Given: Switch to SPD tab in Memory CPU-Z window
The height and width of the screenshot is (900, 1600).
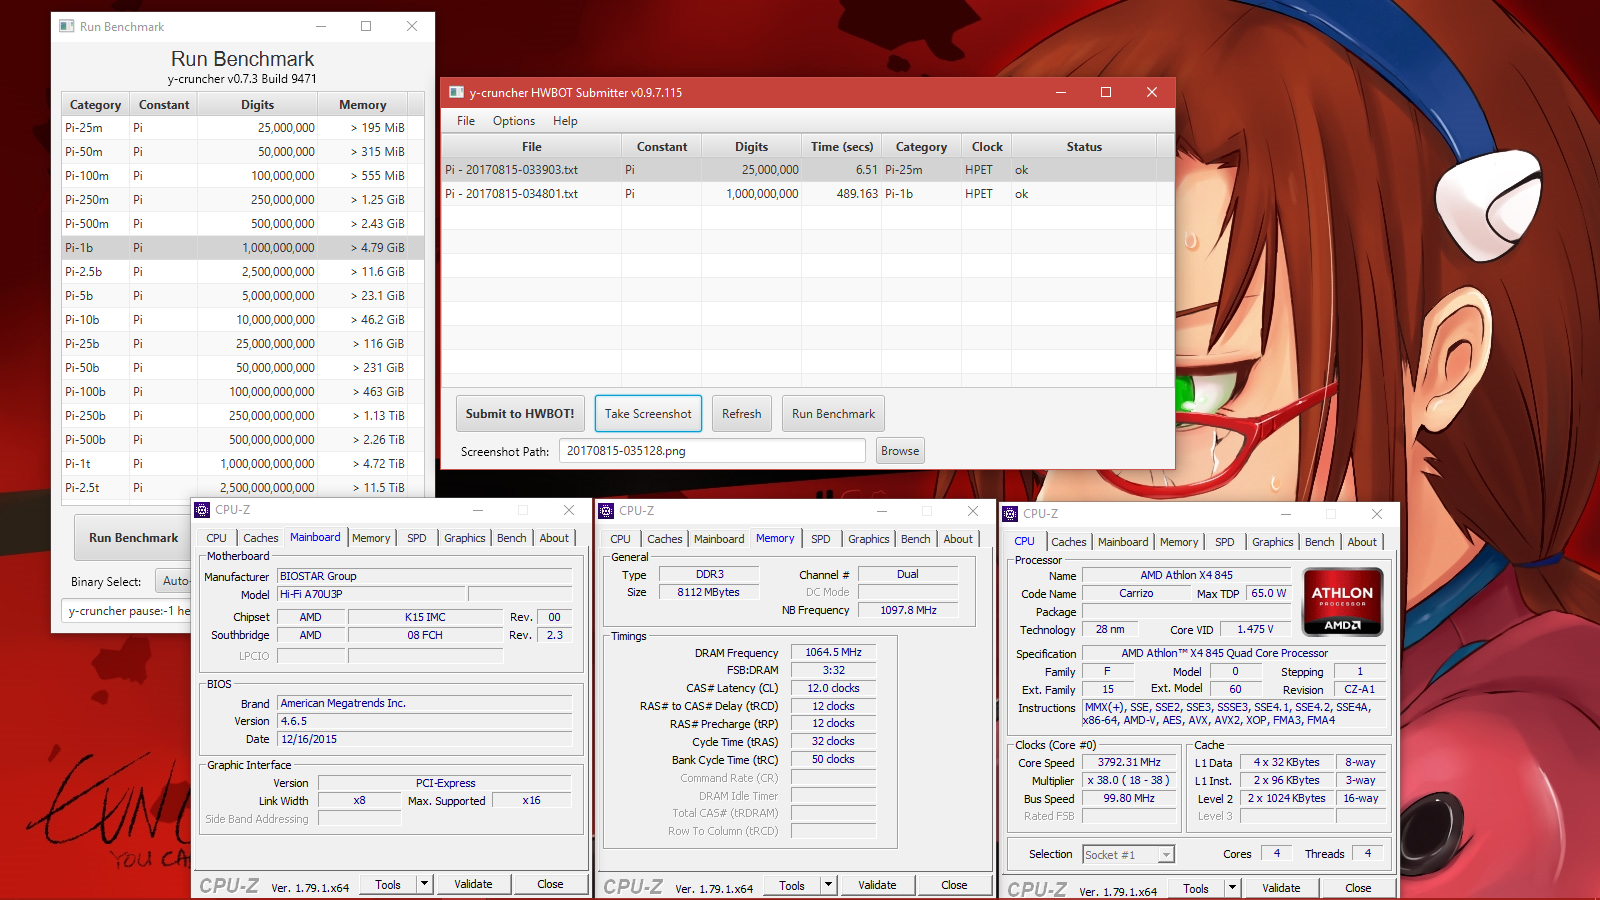Looking at the screenshot, I should point(821,539).
